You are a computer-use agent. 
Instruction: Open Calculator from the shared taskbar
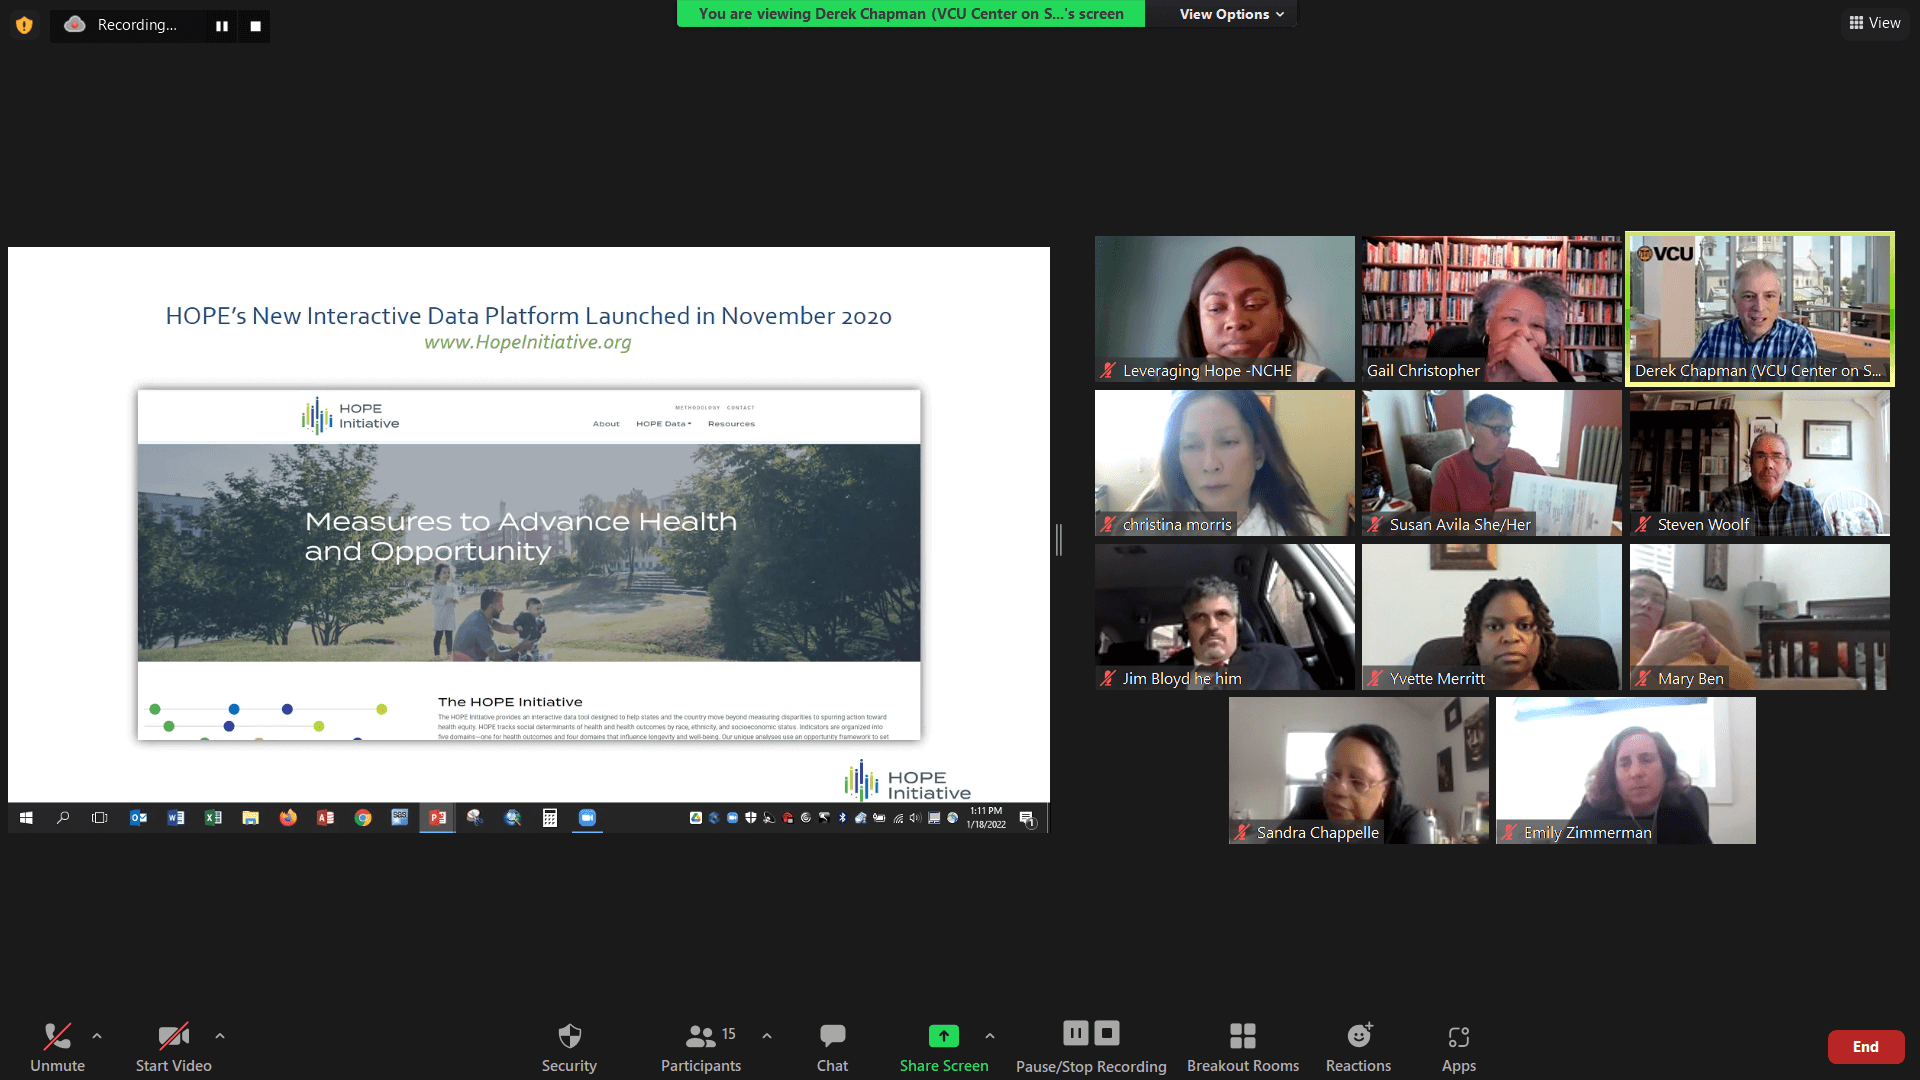tap(550, 818)
